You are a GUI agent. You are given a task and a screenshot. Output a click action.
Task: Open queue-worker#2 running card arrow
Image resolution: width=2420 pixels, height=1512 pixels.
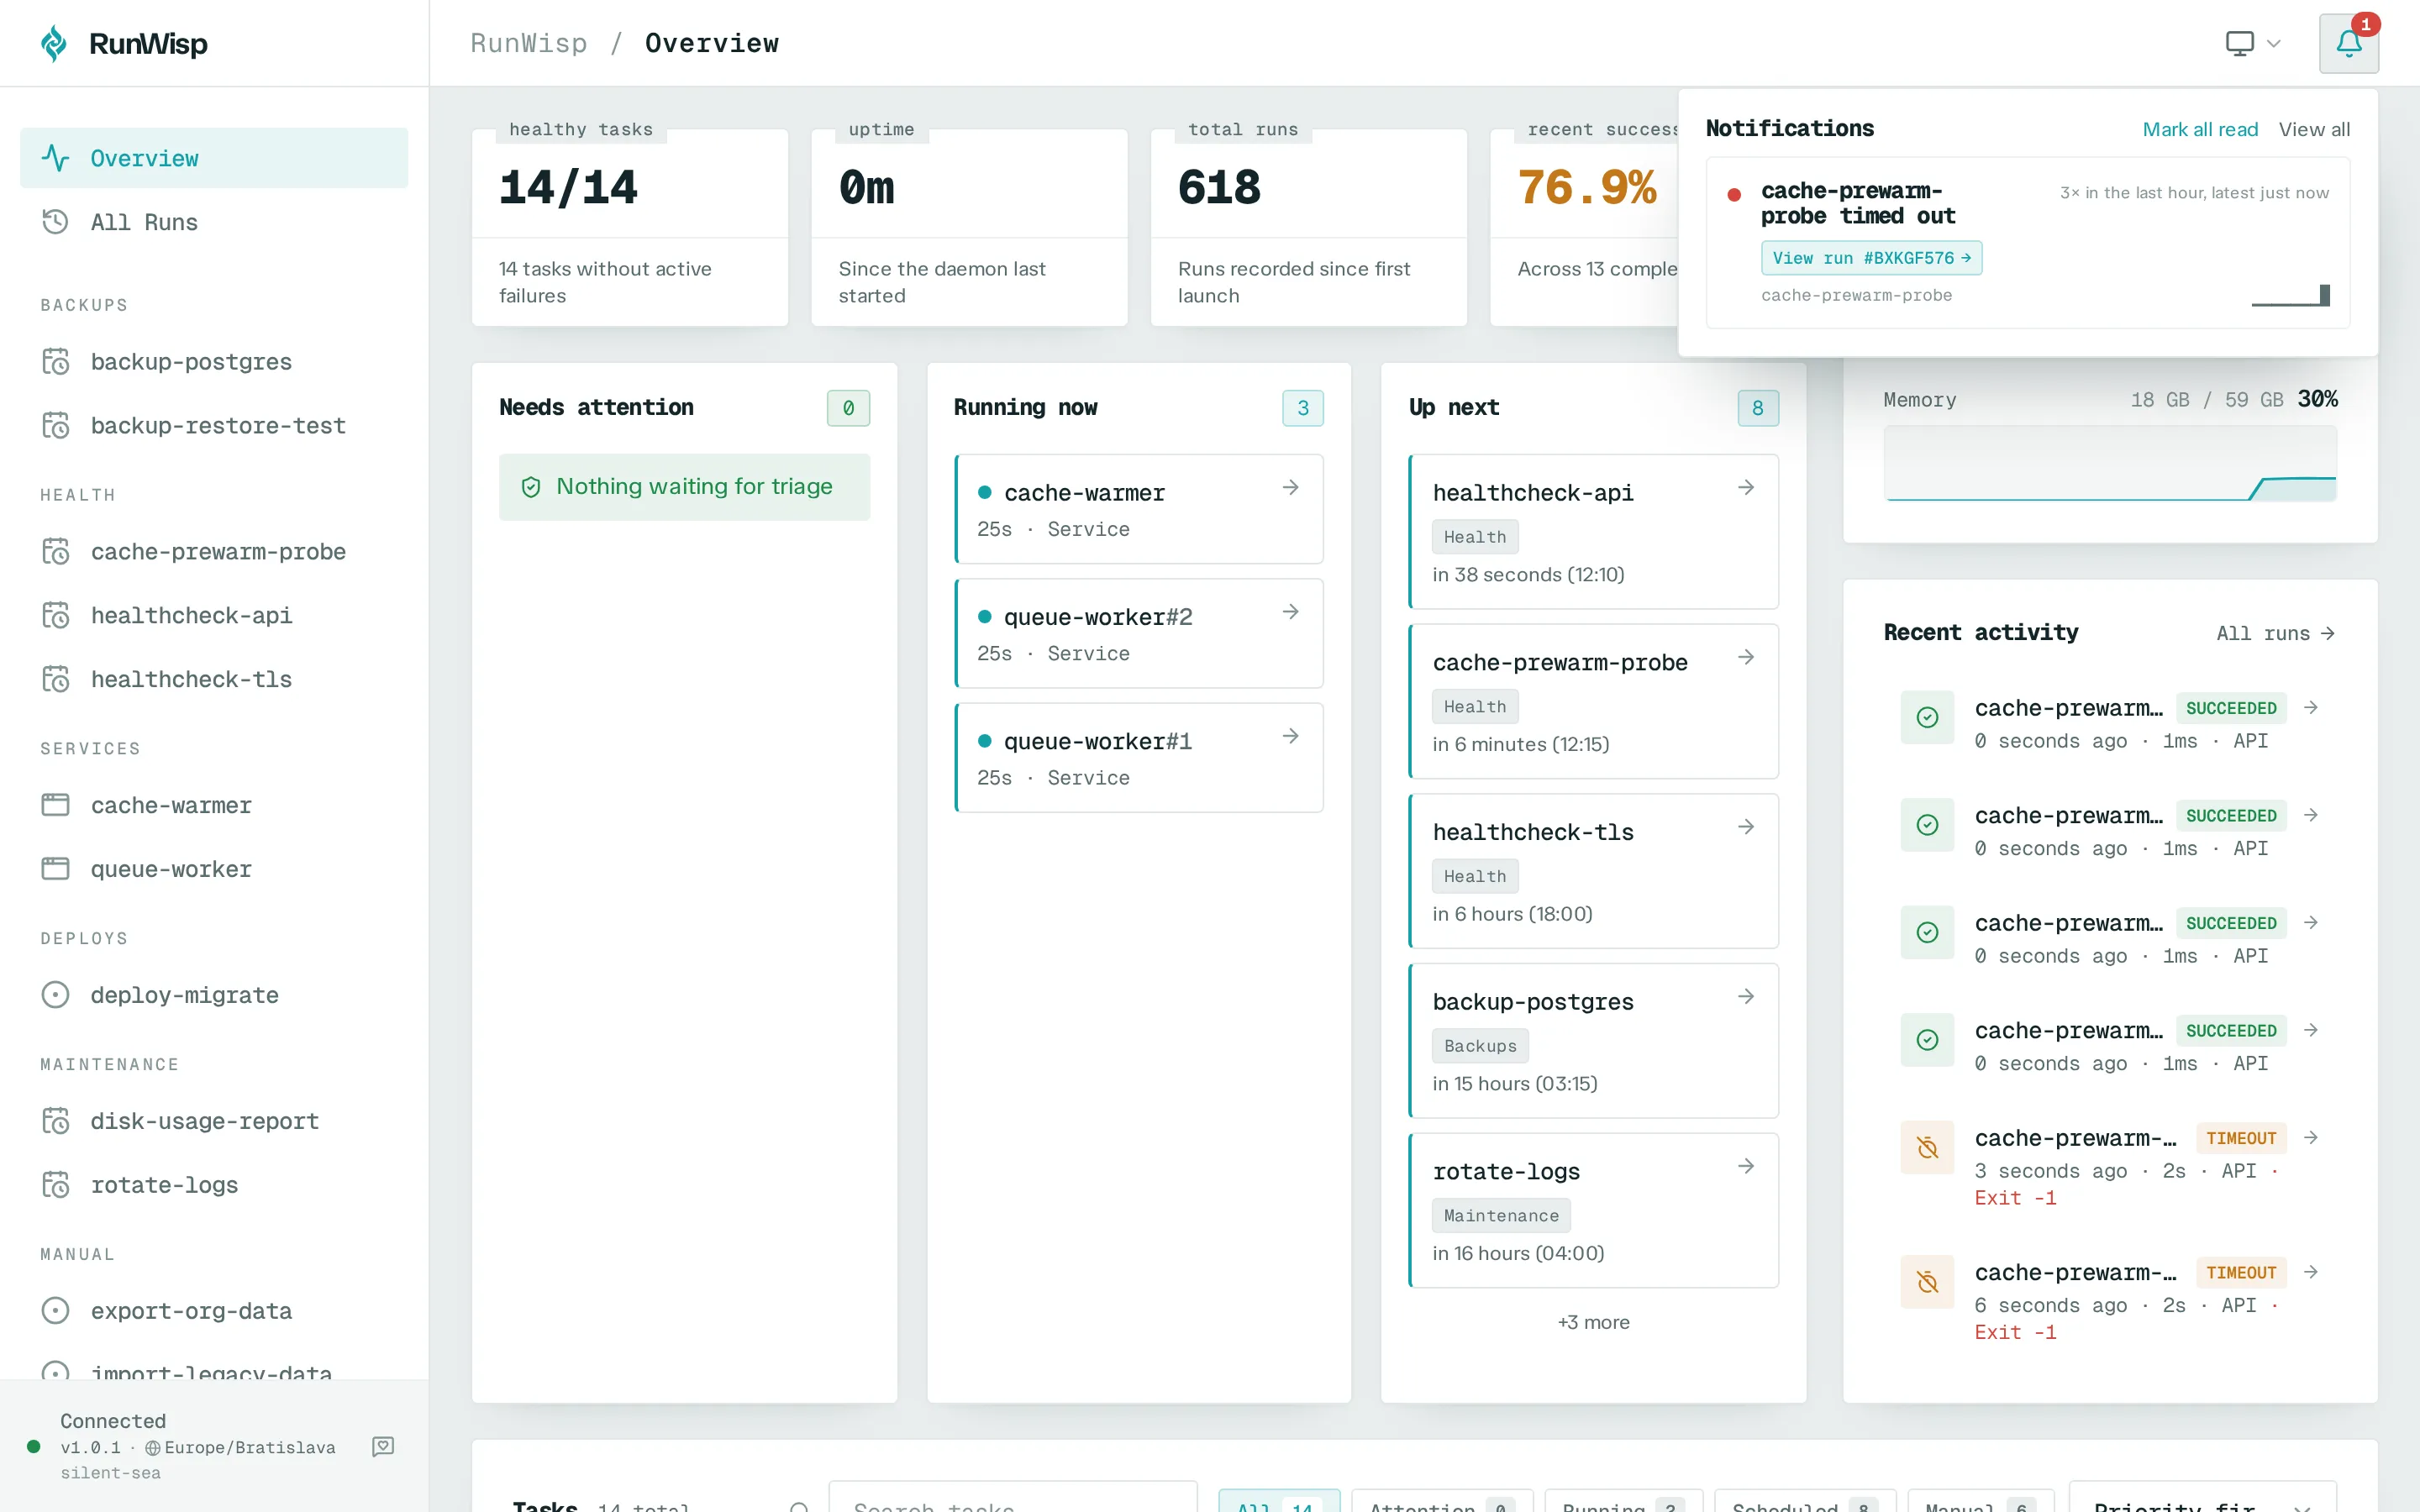click(1291, 611)
